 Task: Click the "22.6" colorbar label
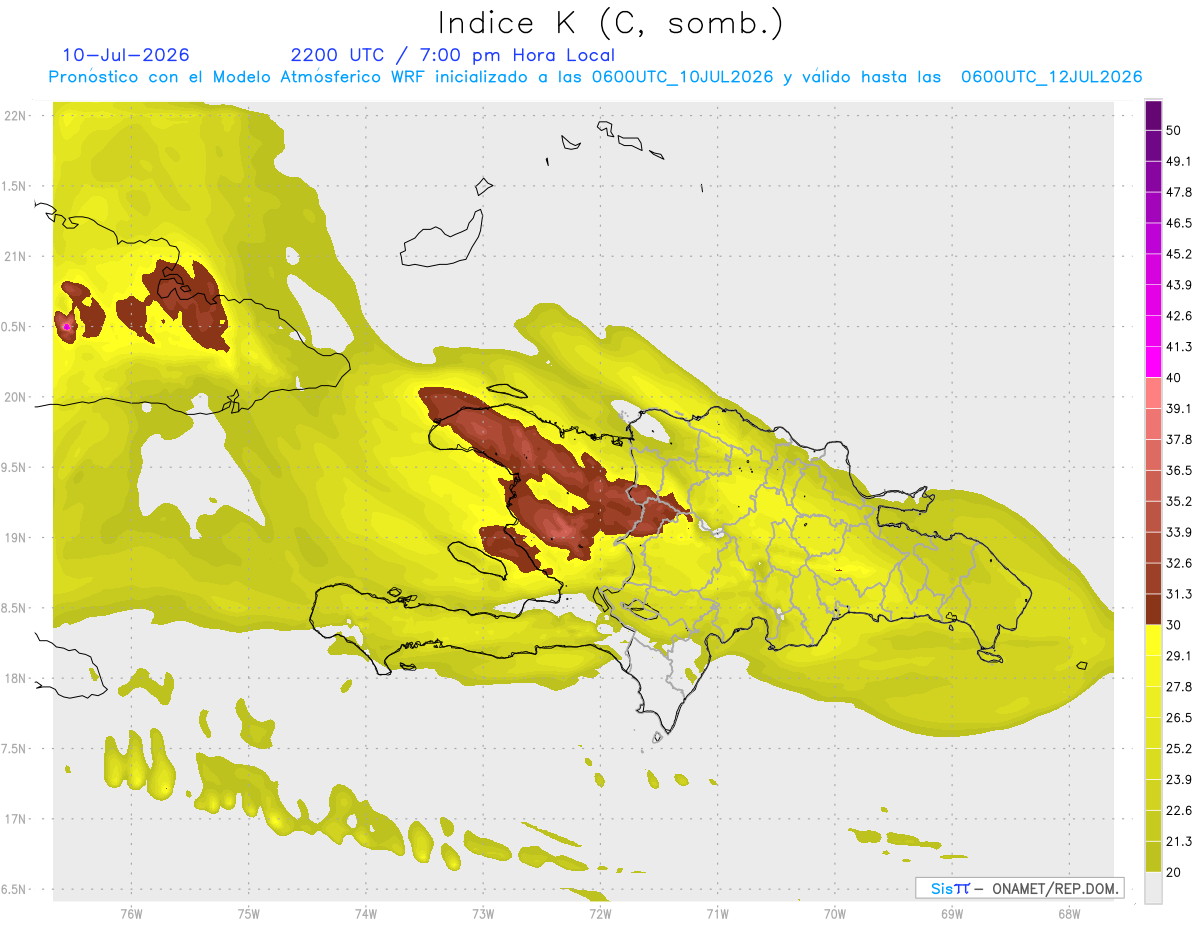(1179, 810)
